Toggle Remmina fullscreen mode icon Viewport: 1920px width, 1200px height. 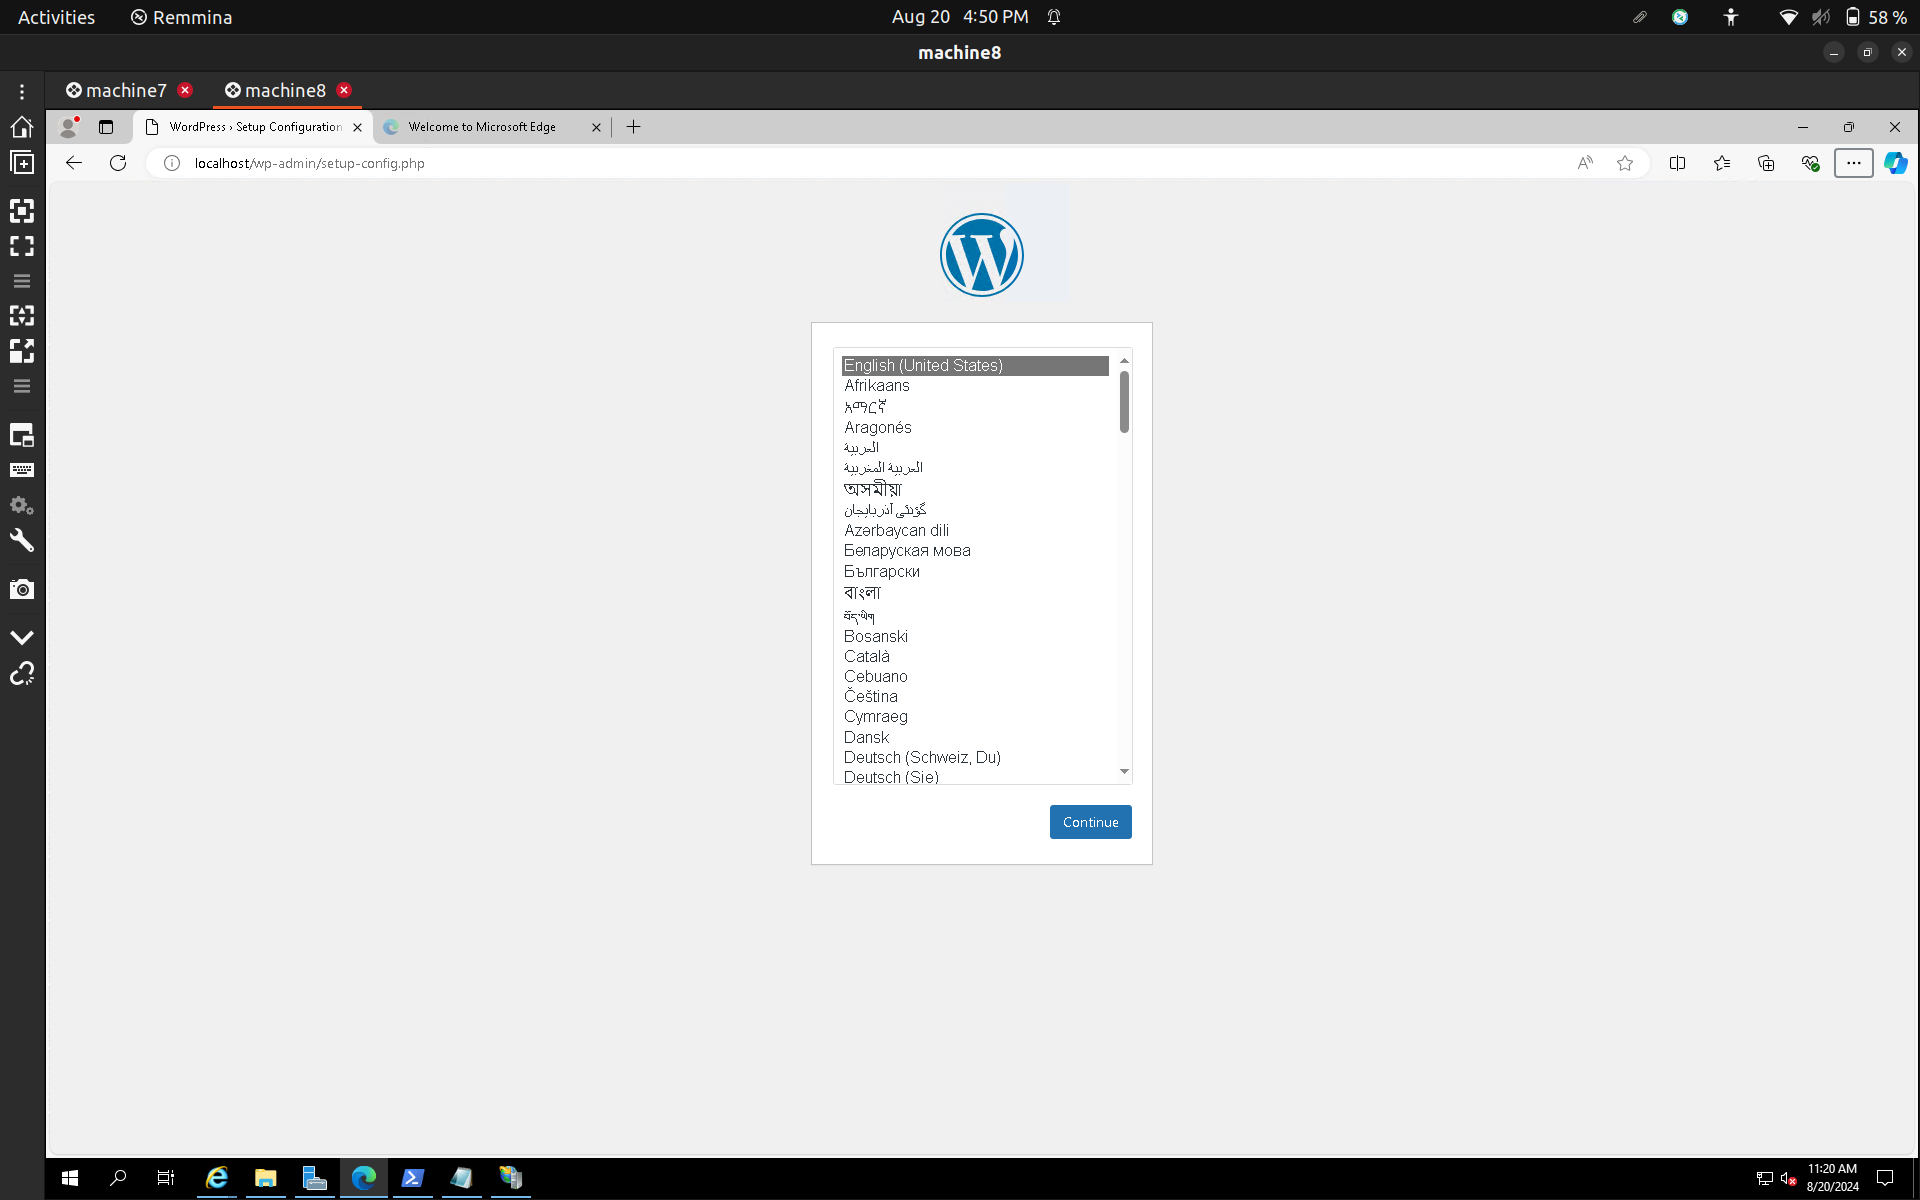tap(22, 246)
